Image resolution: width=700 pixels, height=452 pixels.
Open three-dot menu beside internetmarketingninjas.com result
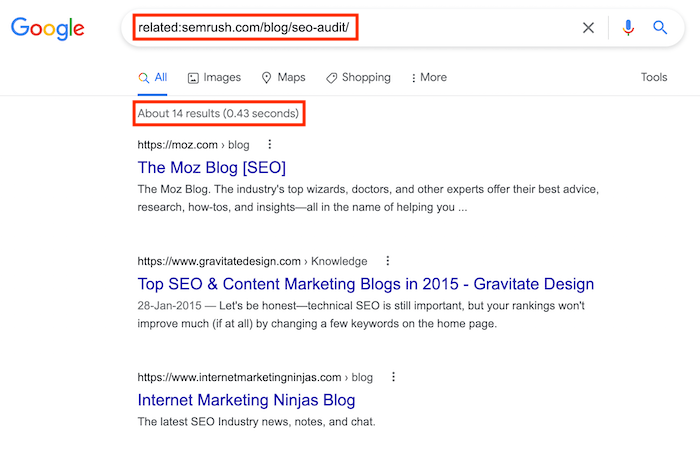tap(393, 377)
